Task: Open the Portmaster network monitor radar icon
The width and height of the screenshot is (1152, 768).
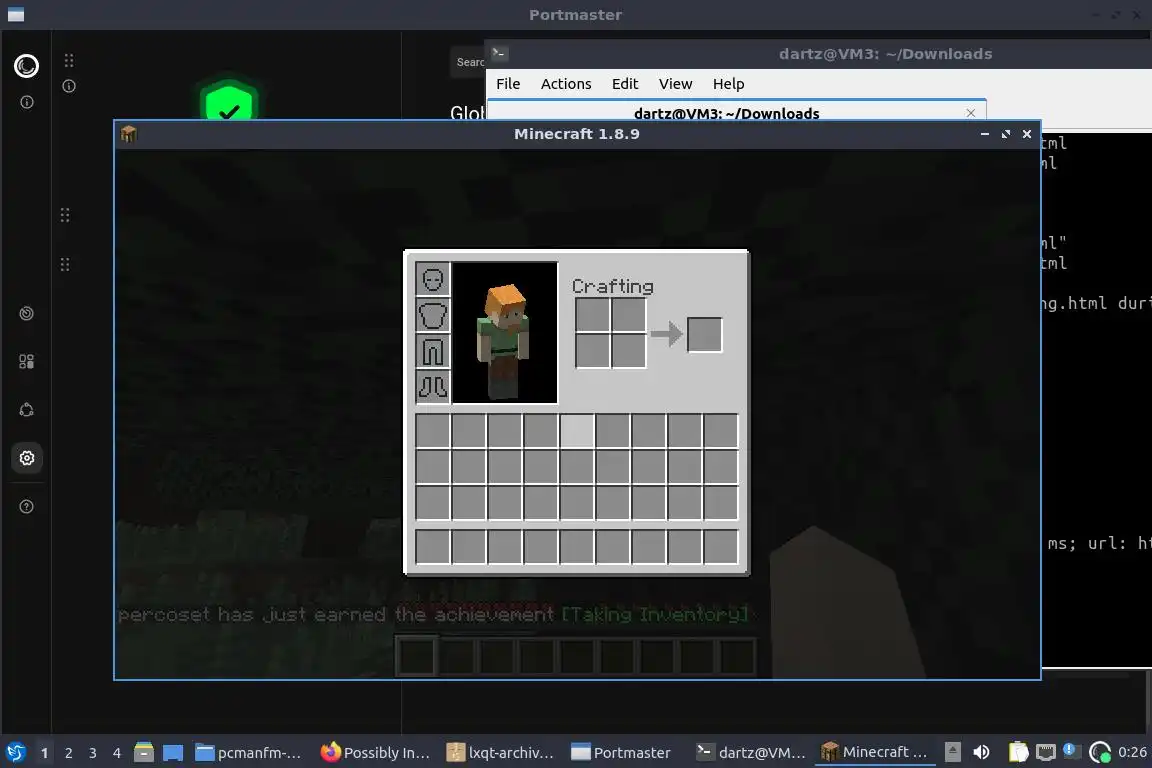Action: coord(26,314)
